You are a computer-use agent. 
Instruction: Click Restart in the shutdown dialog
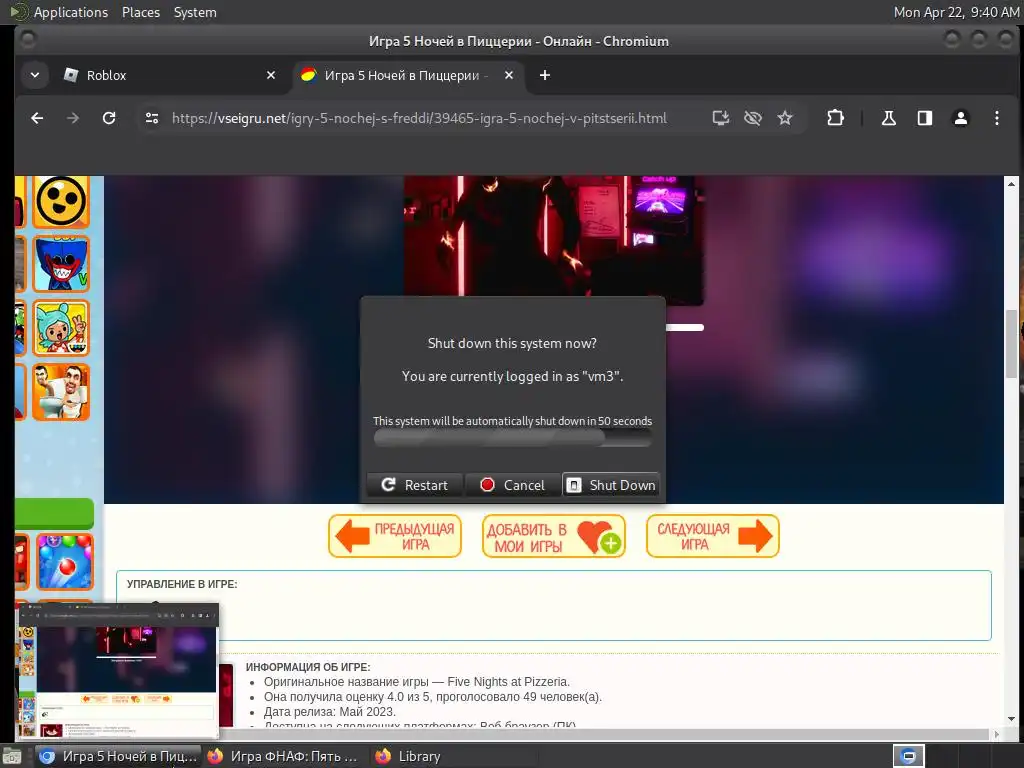coord(415,485)
